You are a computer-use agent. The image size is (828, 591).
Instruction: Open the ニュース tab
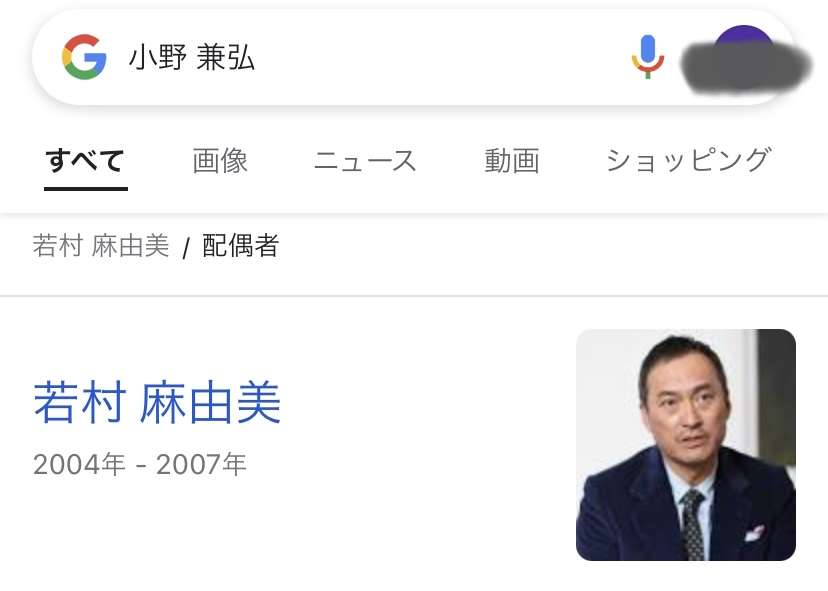coord(365,161)
